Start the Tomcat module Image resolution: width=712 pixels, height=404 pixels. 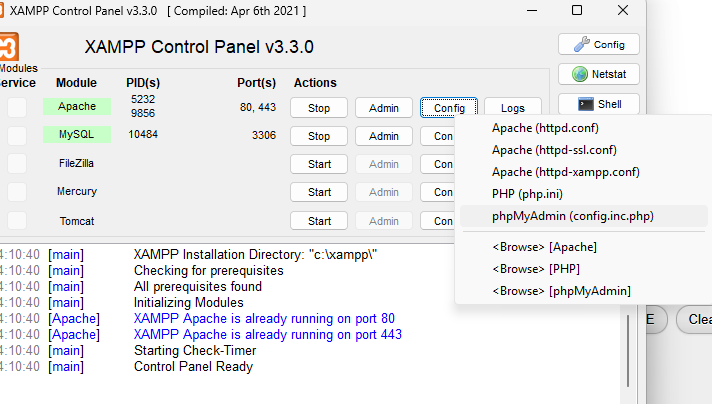tap(319, 220)
